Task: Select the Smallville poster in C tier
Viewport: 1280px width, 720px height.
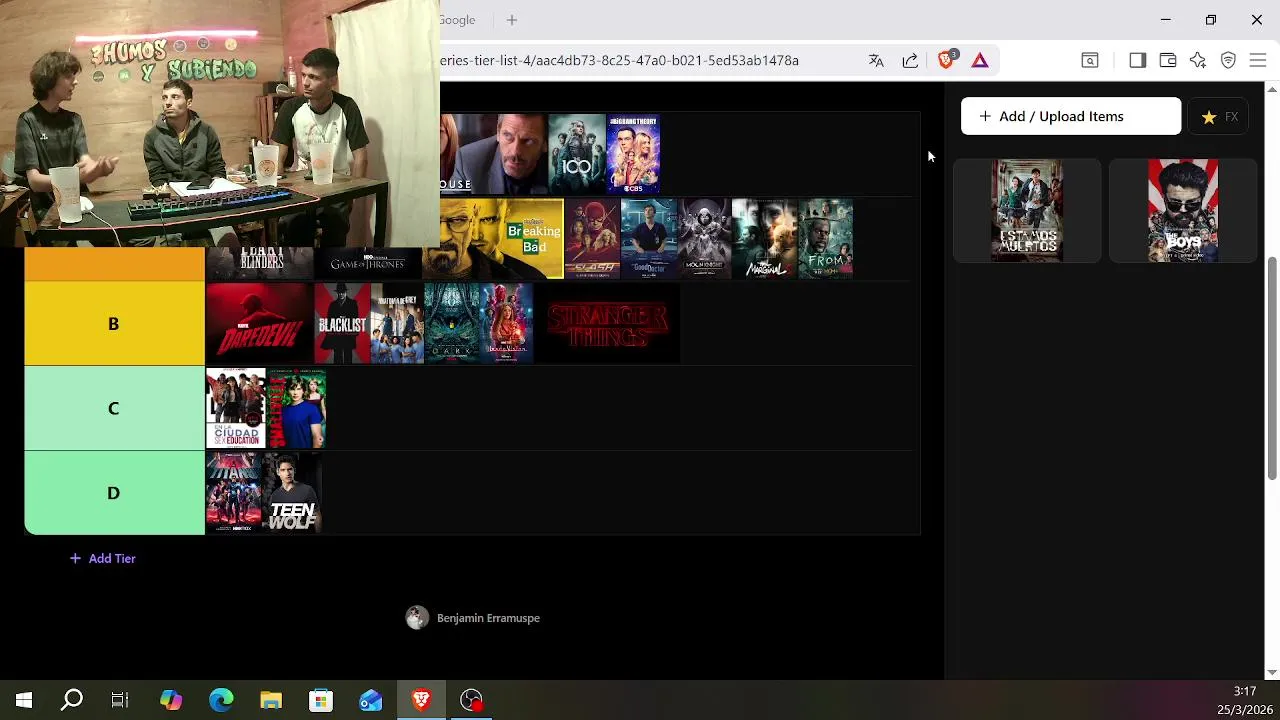Action: 296,408
